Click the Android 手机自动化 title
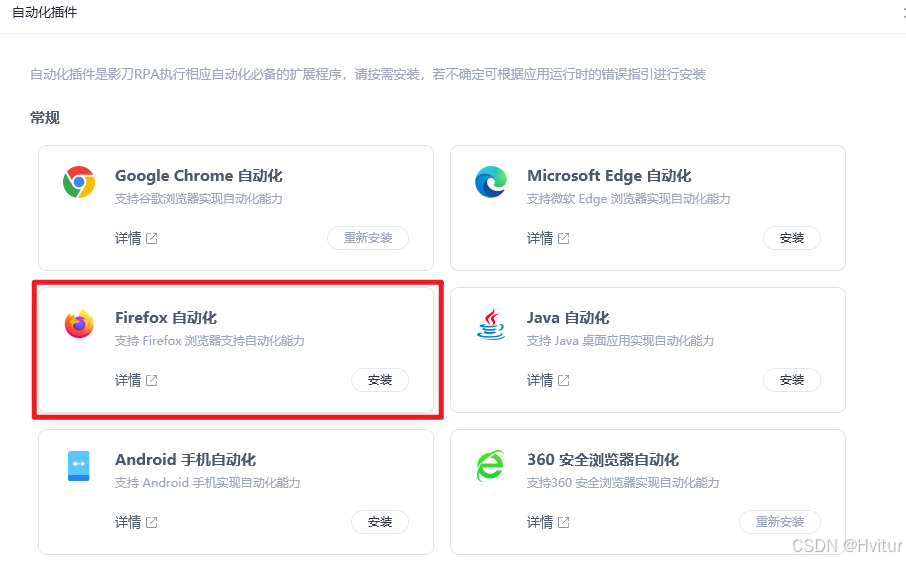906x561 pixels. tap(185, 460)
